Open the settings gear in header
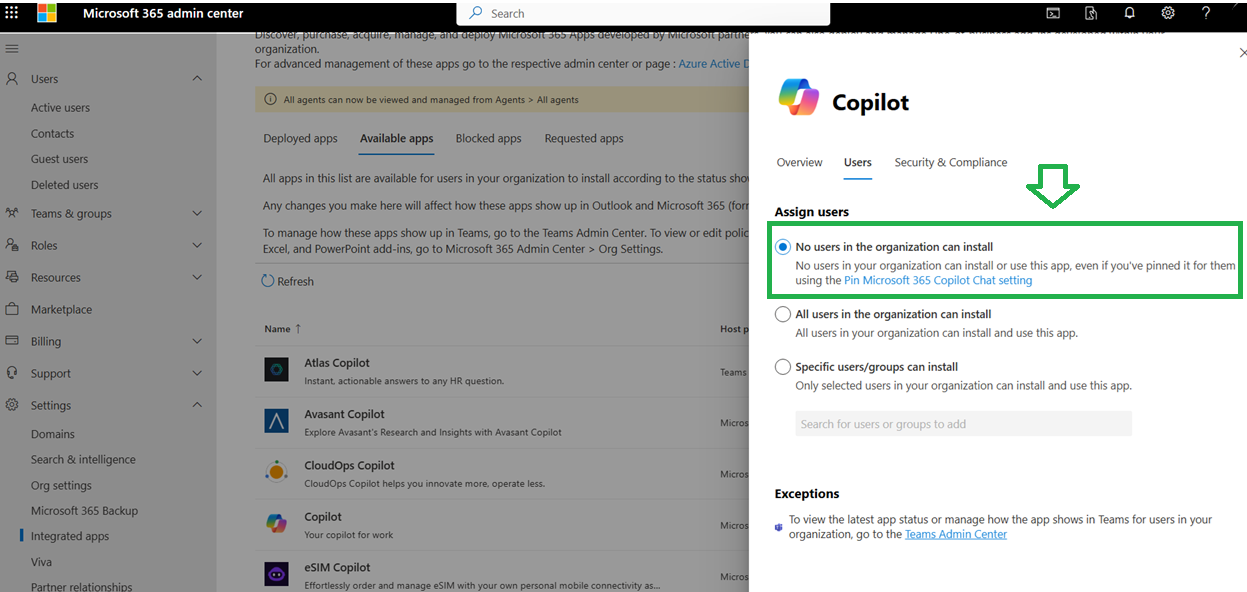This screenshot has height=592, width=1247. coord(1168,13)
